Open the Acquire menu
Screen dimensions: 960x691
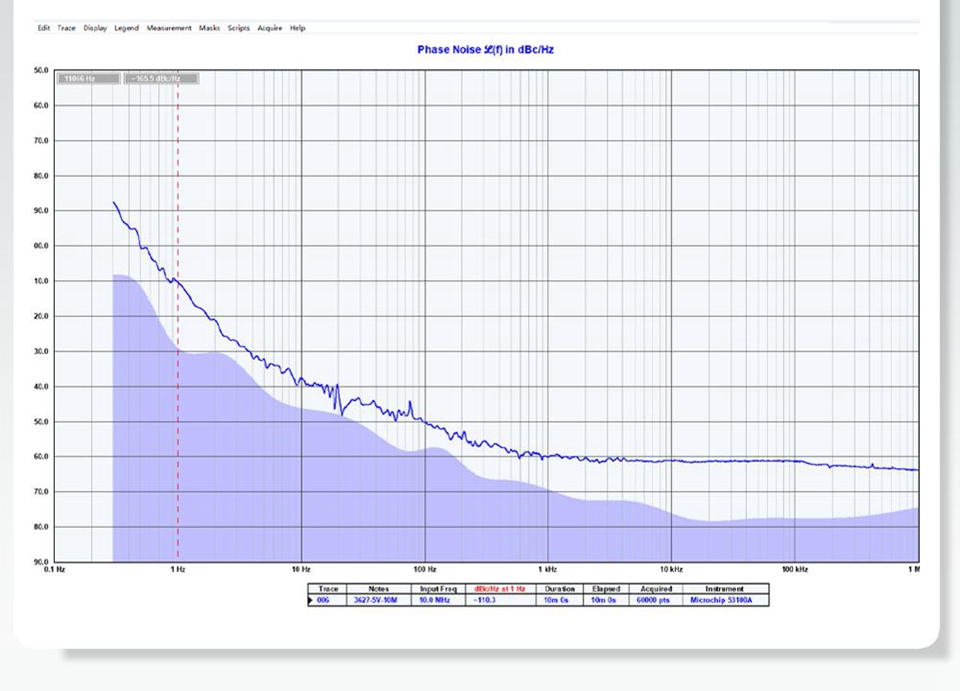[x=270, y=28]
